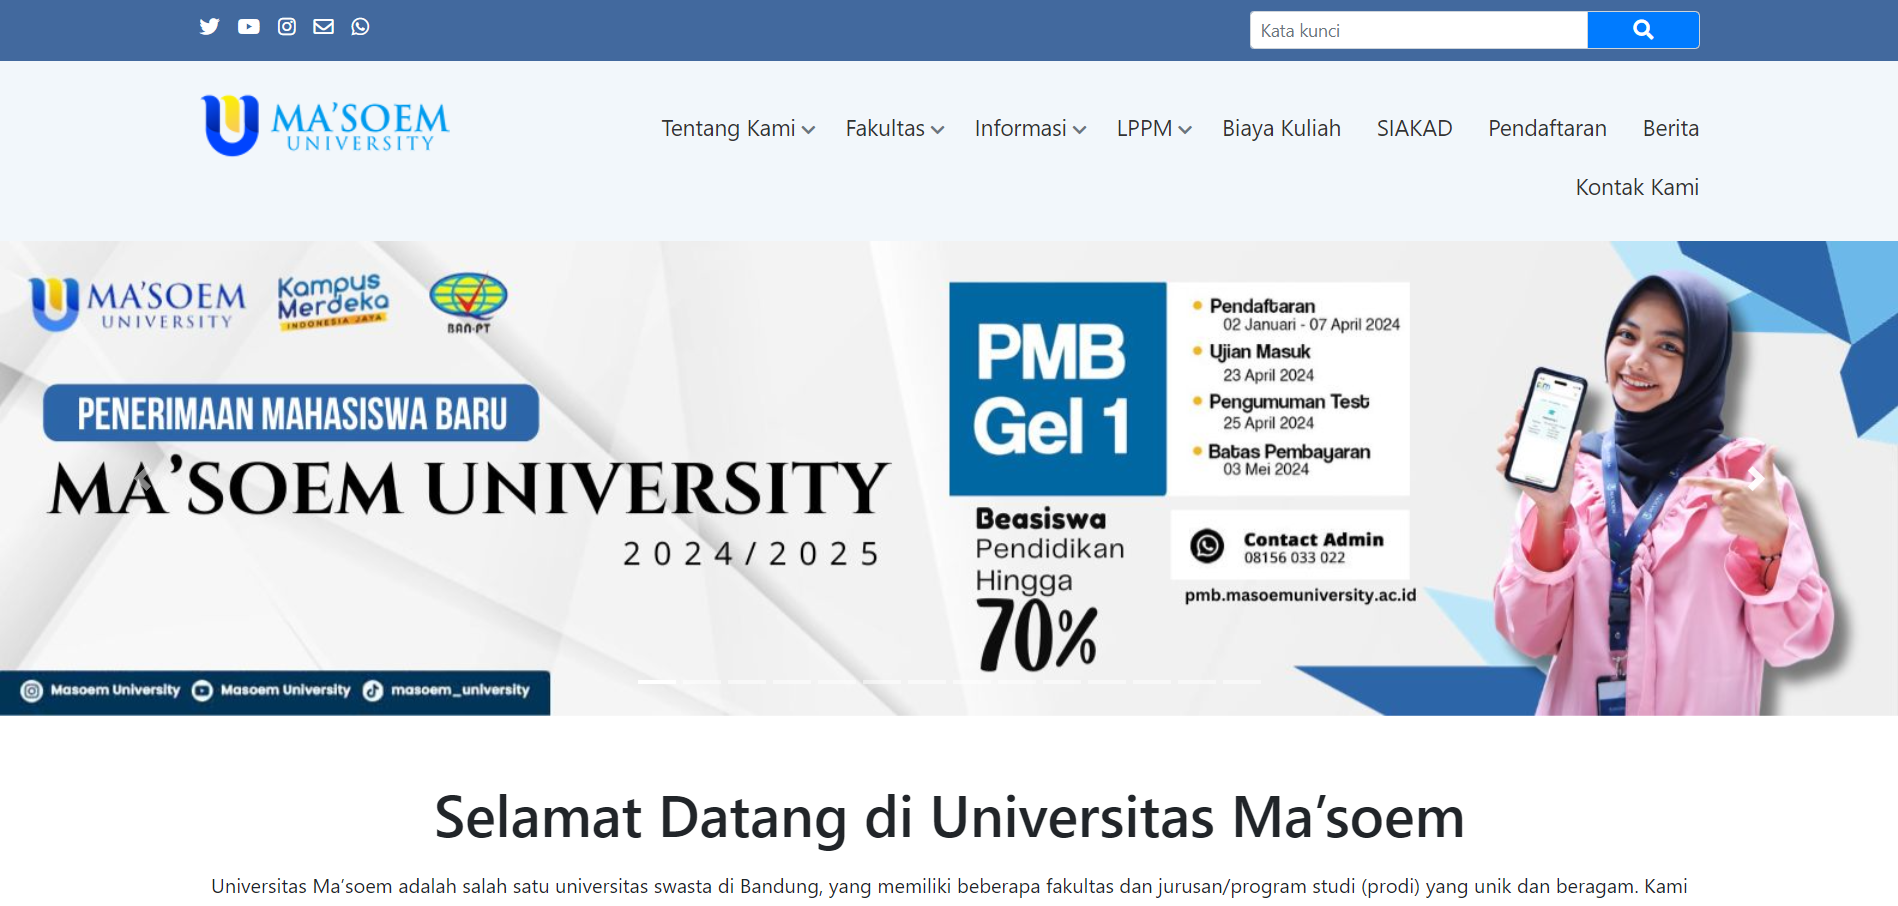
Task: Open the WhatsApp contact icon in top bar
Action: point(361,26)
